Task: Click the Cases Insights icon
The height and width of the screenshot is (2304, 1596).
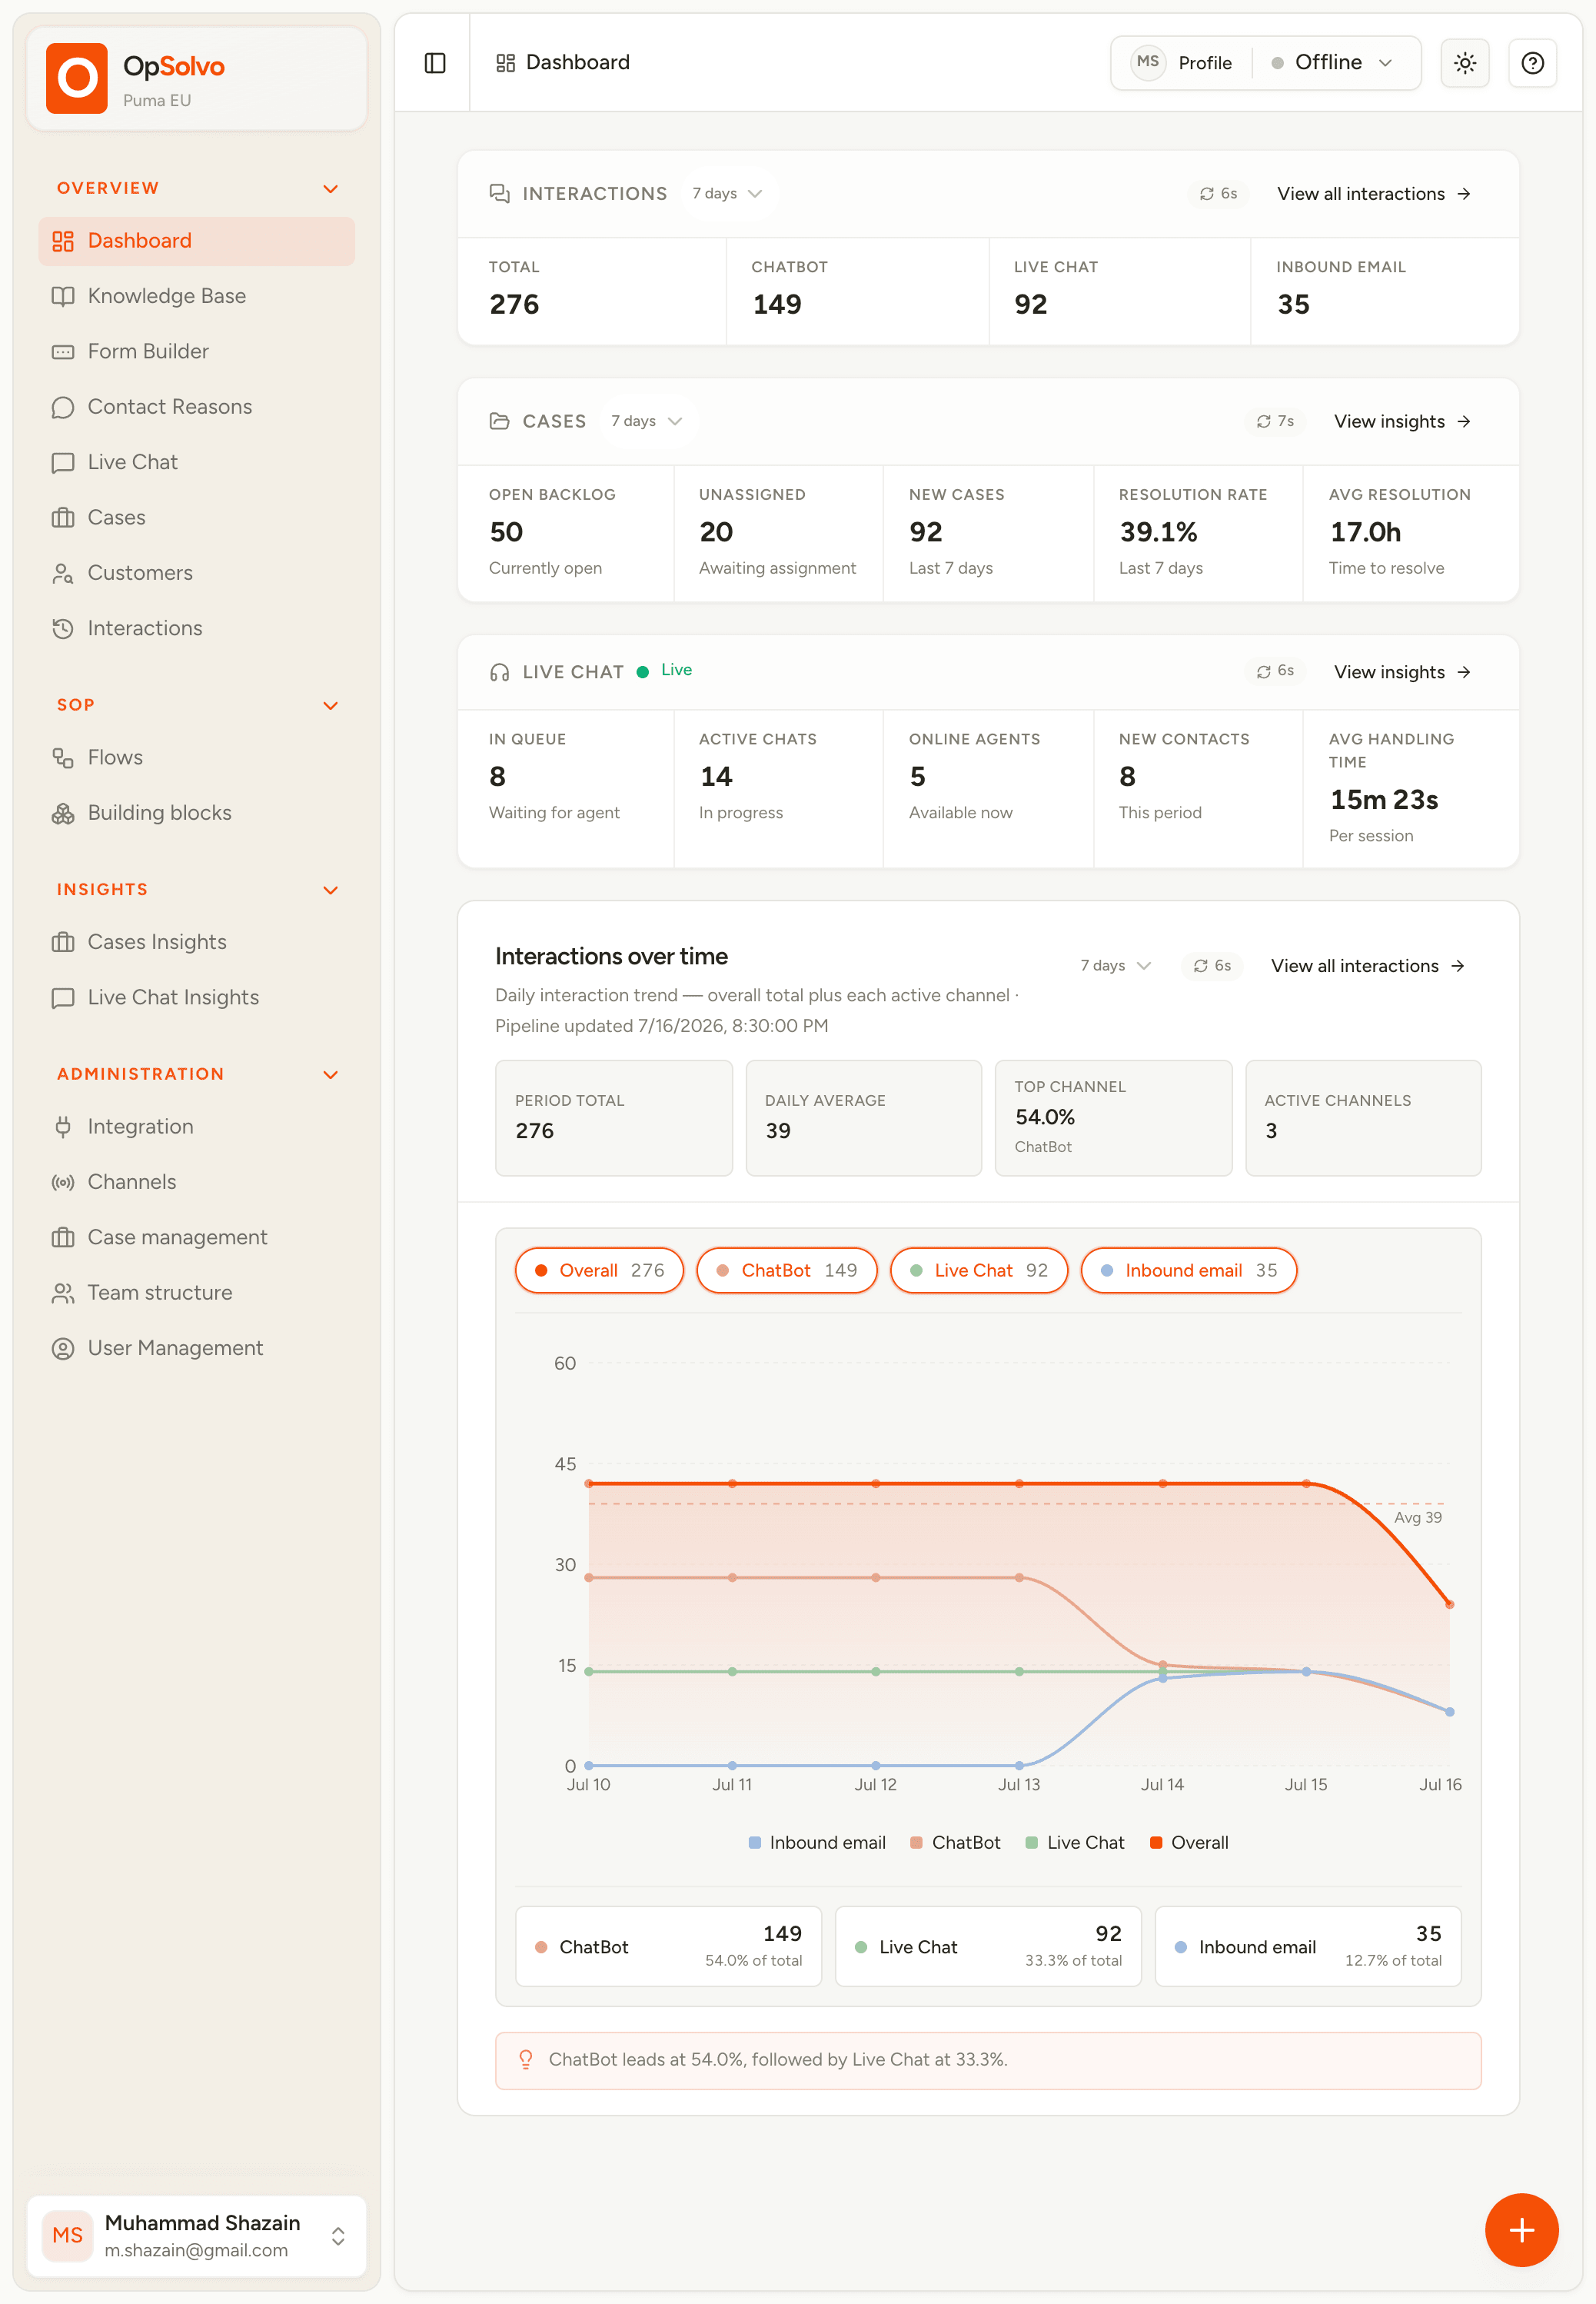Action: [63, 942]
